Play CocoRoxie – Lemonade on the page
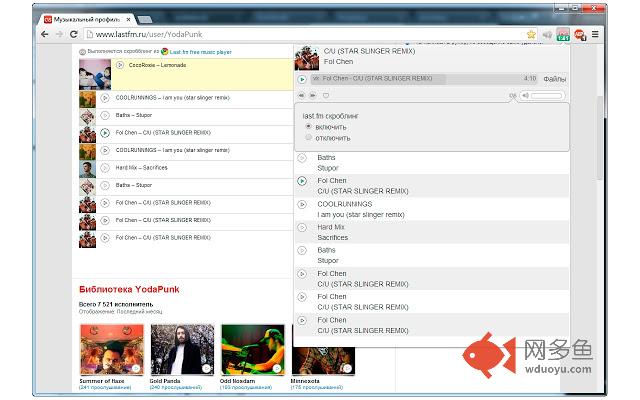 [120, 65]
